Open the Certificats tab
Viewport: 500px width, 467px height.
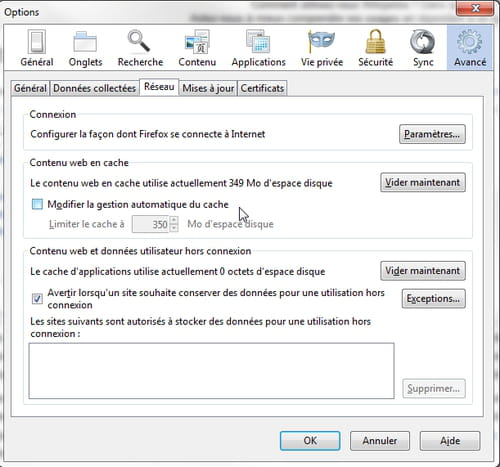pos(262,88)
